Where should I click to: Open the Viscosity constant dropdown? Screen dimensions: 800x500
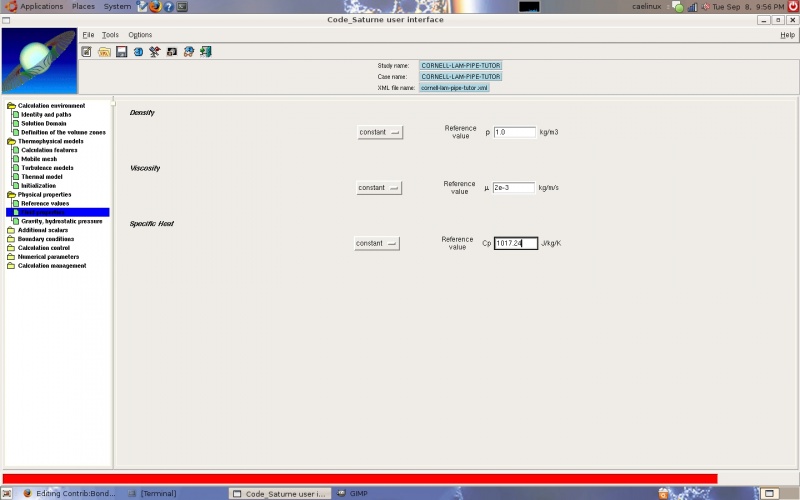click(x=379, y=187)
